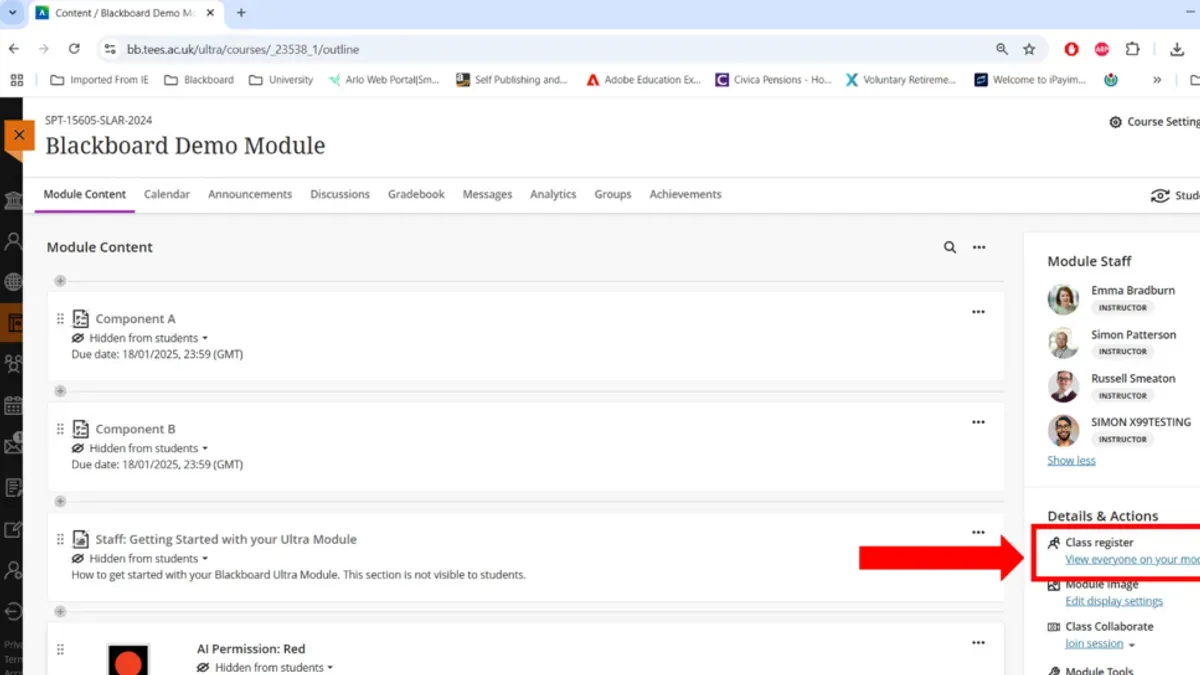Add content above Component A with plus
This screenshot has height=675, width=1200.
point(60,281)
